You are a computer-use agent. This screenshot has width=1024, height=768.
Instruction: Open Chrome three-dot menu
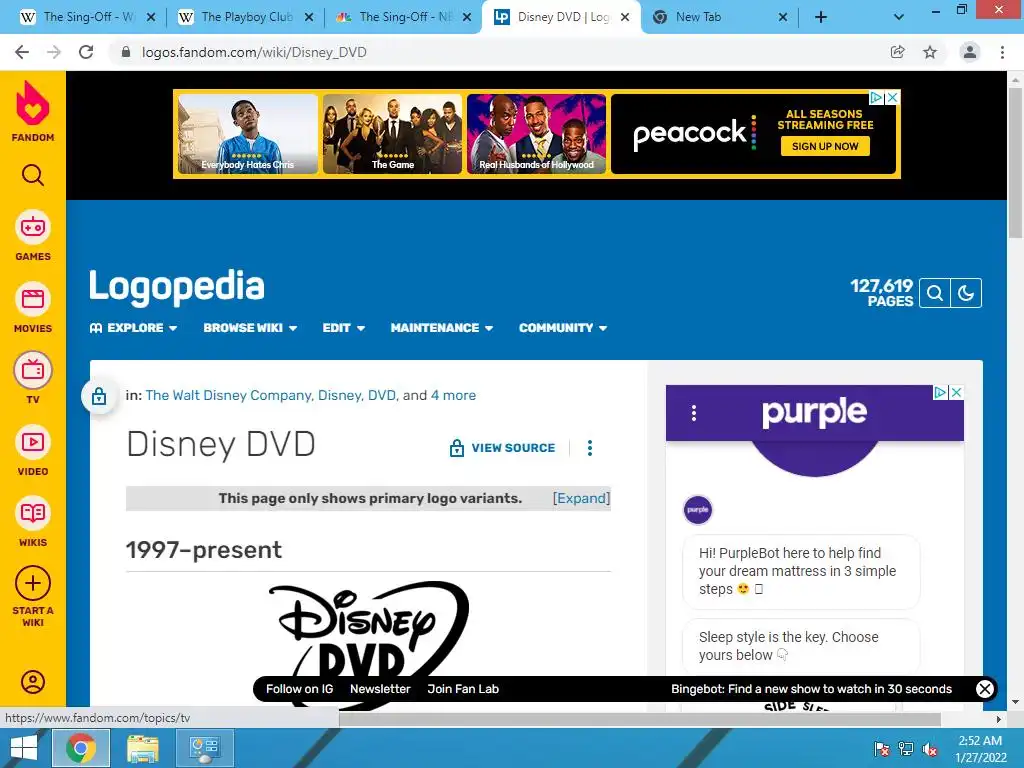(1002, 52)
